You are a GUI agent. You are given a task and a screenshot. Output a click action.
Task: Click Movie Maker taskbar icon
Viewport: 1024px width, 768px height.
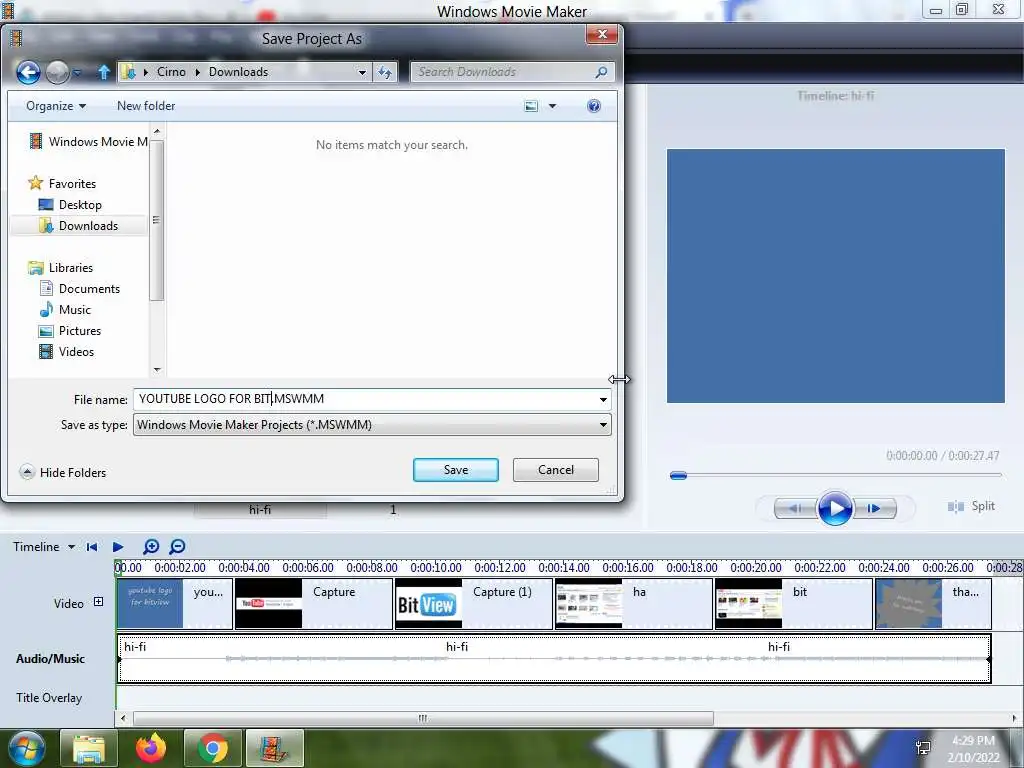274,748
